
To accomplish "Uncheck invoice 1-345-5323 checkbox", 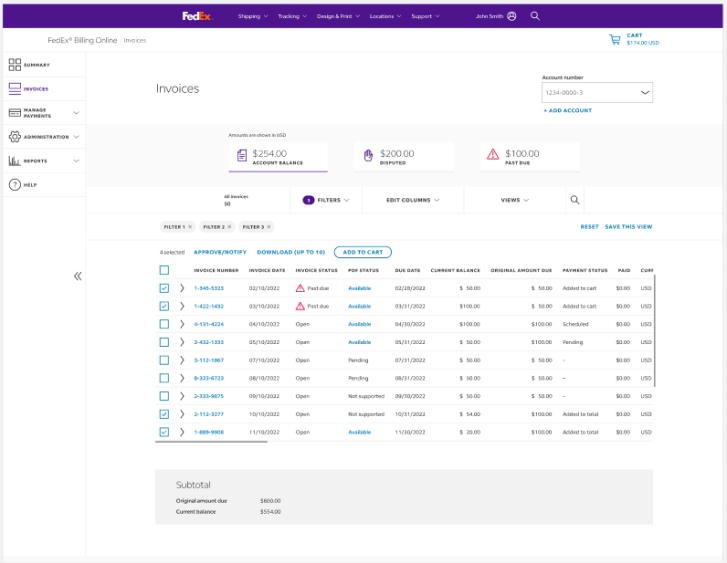I will (164, 288).
